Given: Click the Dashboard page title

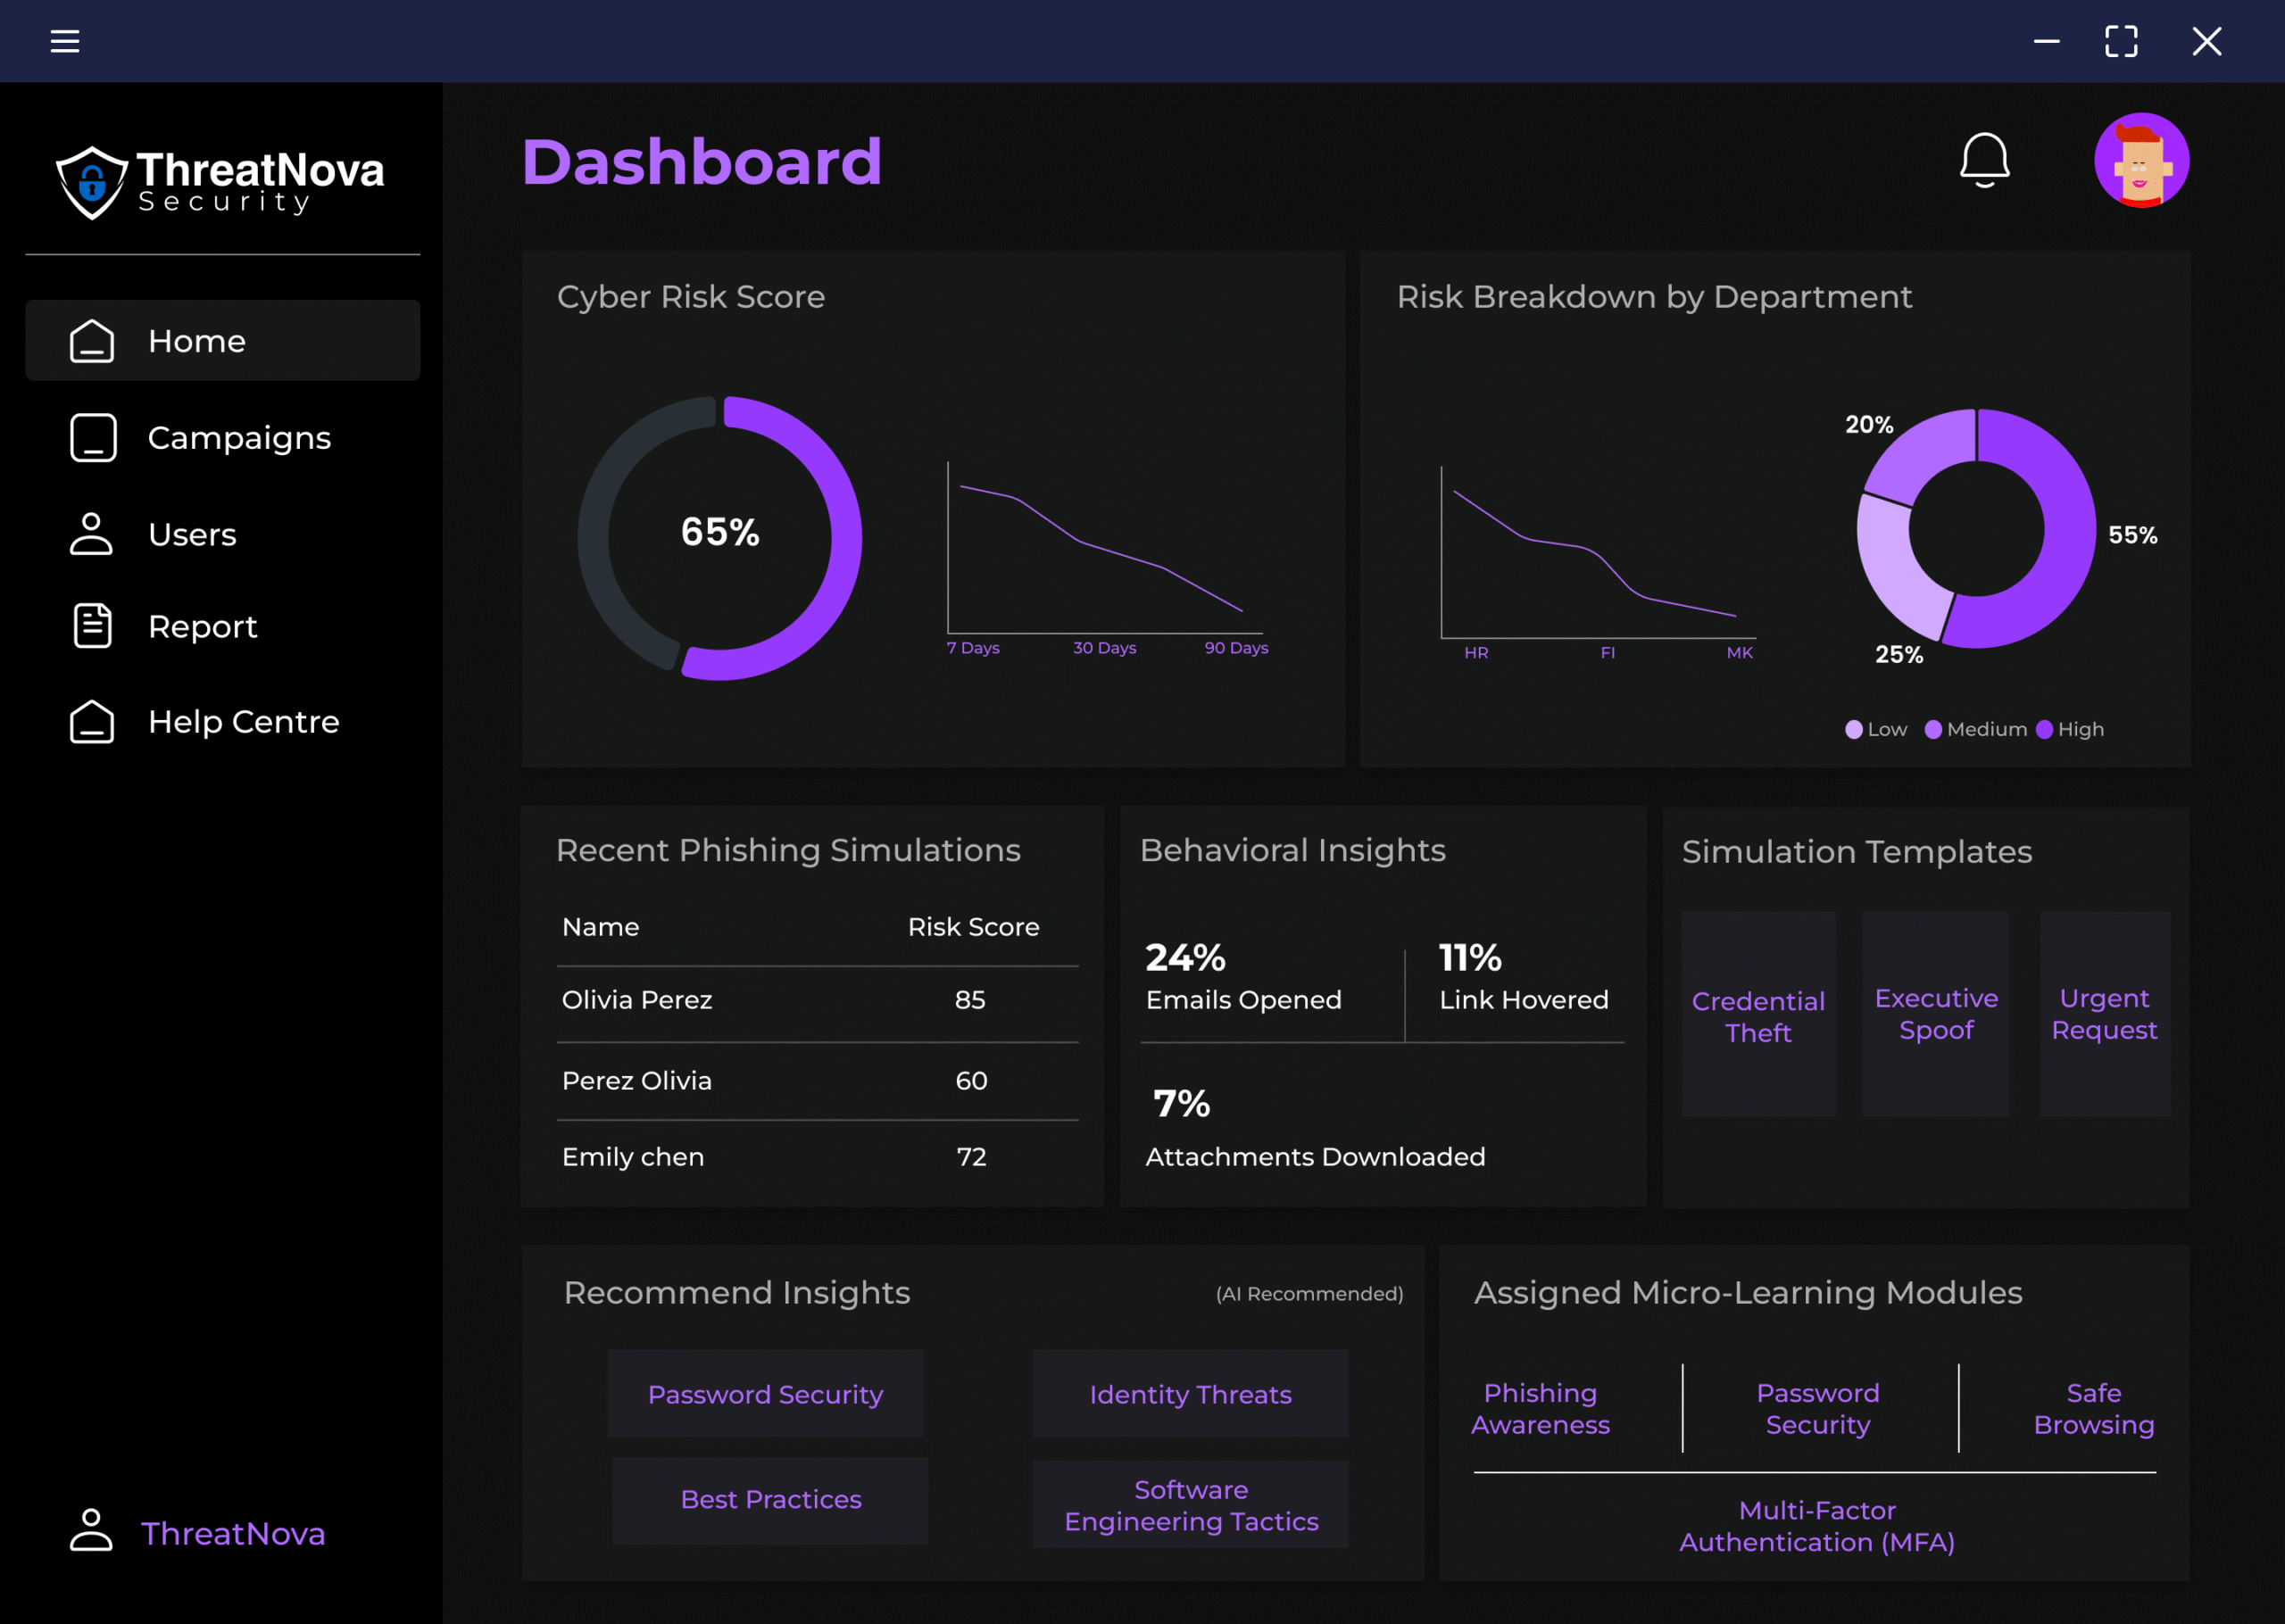Looking at the screenshot, I should tap(702, 161).
